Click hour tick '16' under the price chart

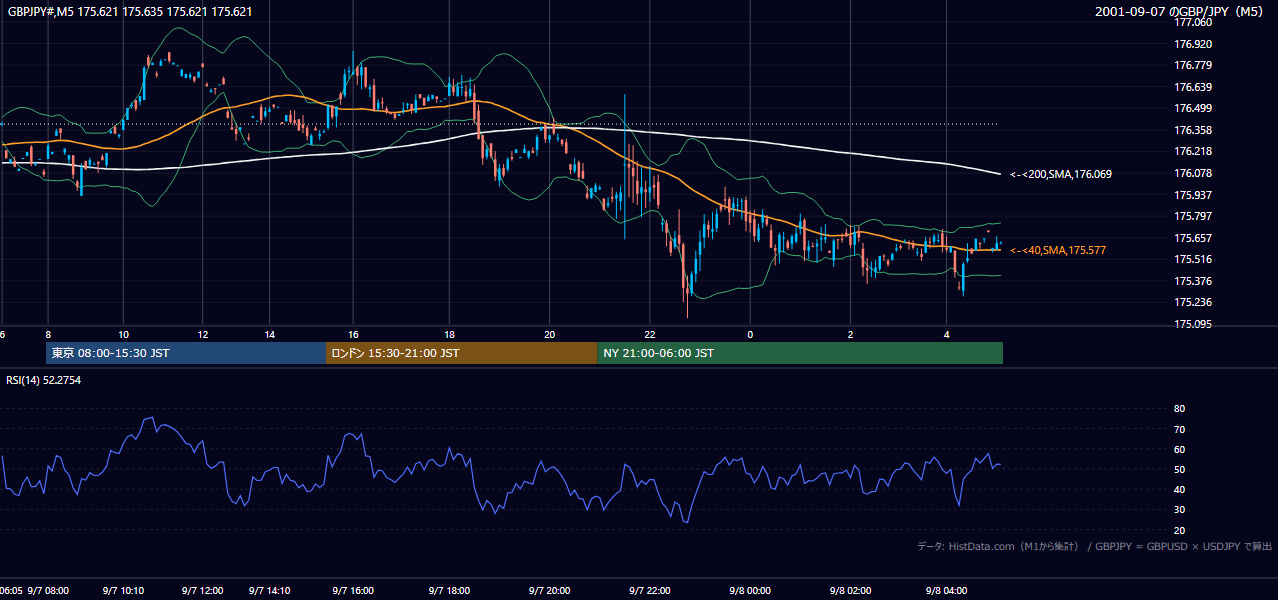click(x=353, y=334)
